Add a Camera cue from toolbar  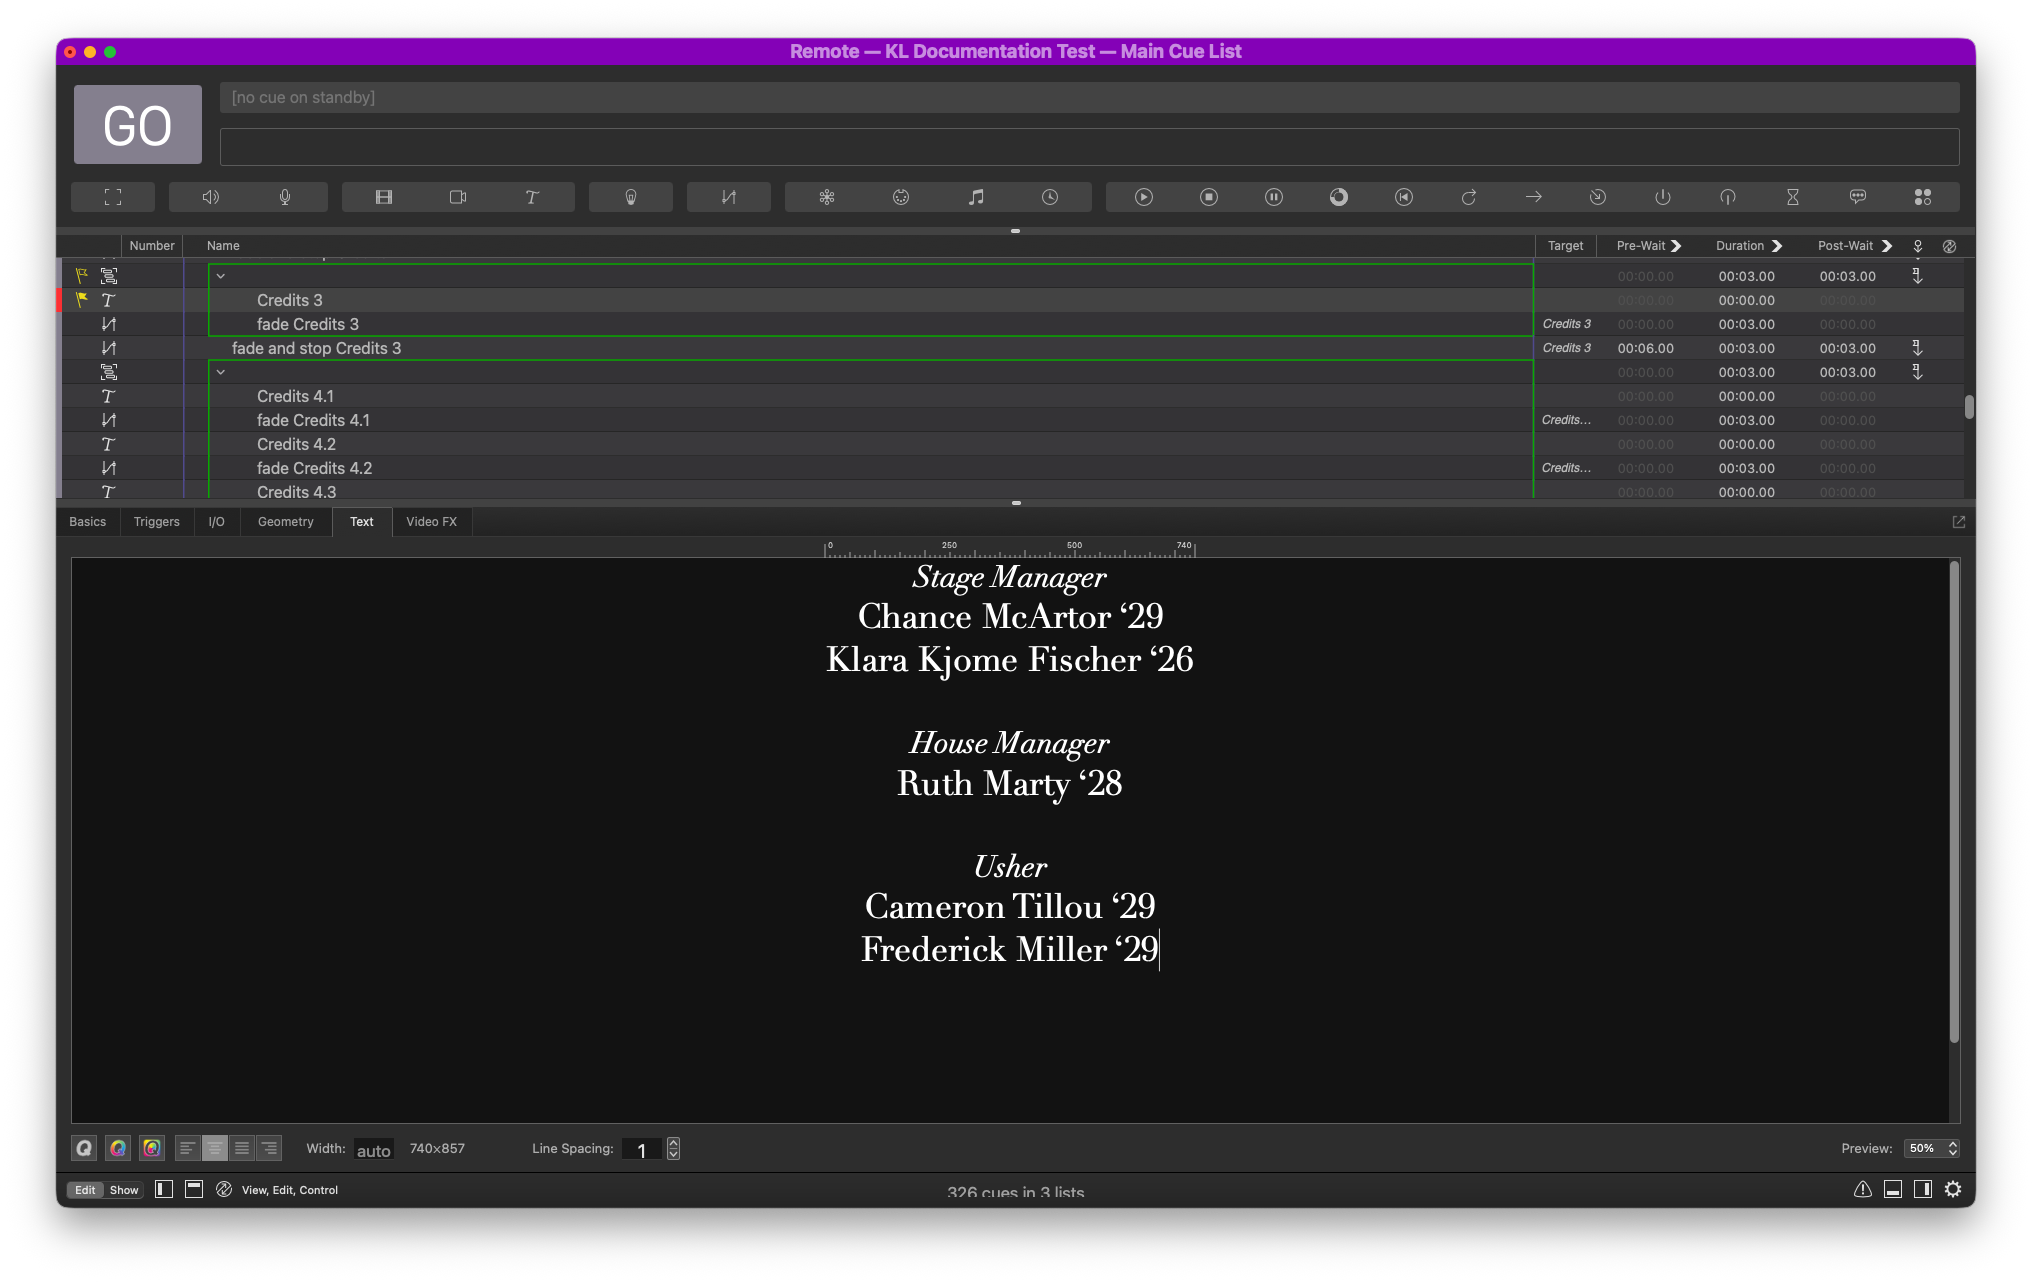point(458,197)
